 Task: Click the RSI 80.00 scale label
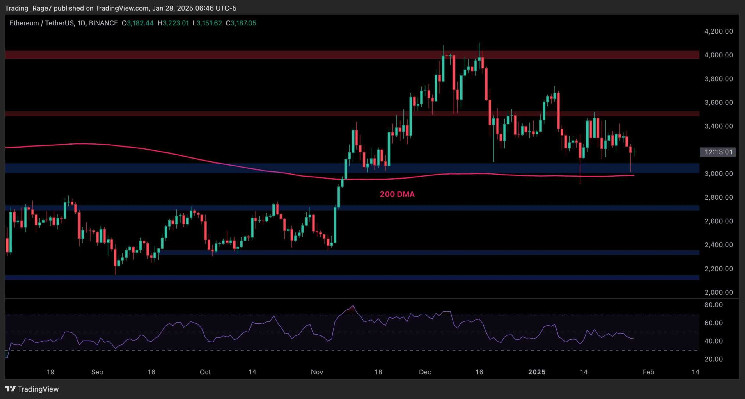point(716,304)
